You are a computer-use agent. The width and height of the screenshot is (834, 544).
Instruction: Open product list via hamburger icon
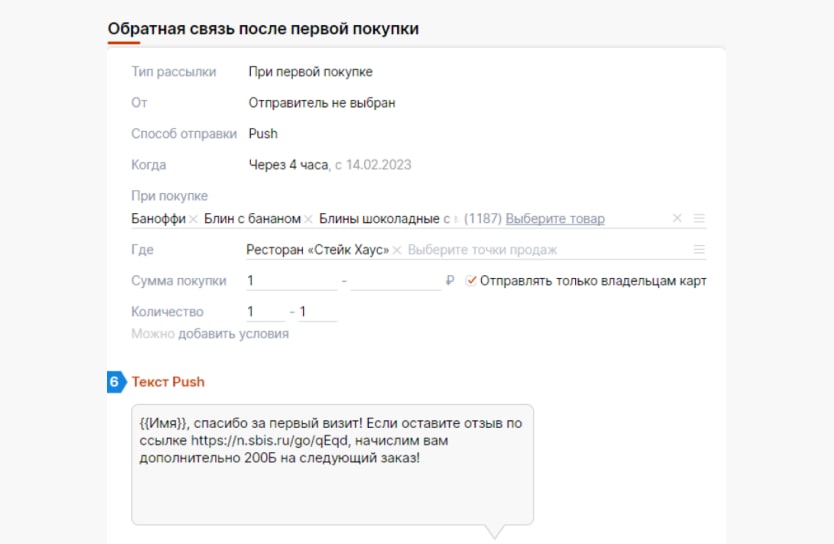point(700,218)
